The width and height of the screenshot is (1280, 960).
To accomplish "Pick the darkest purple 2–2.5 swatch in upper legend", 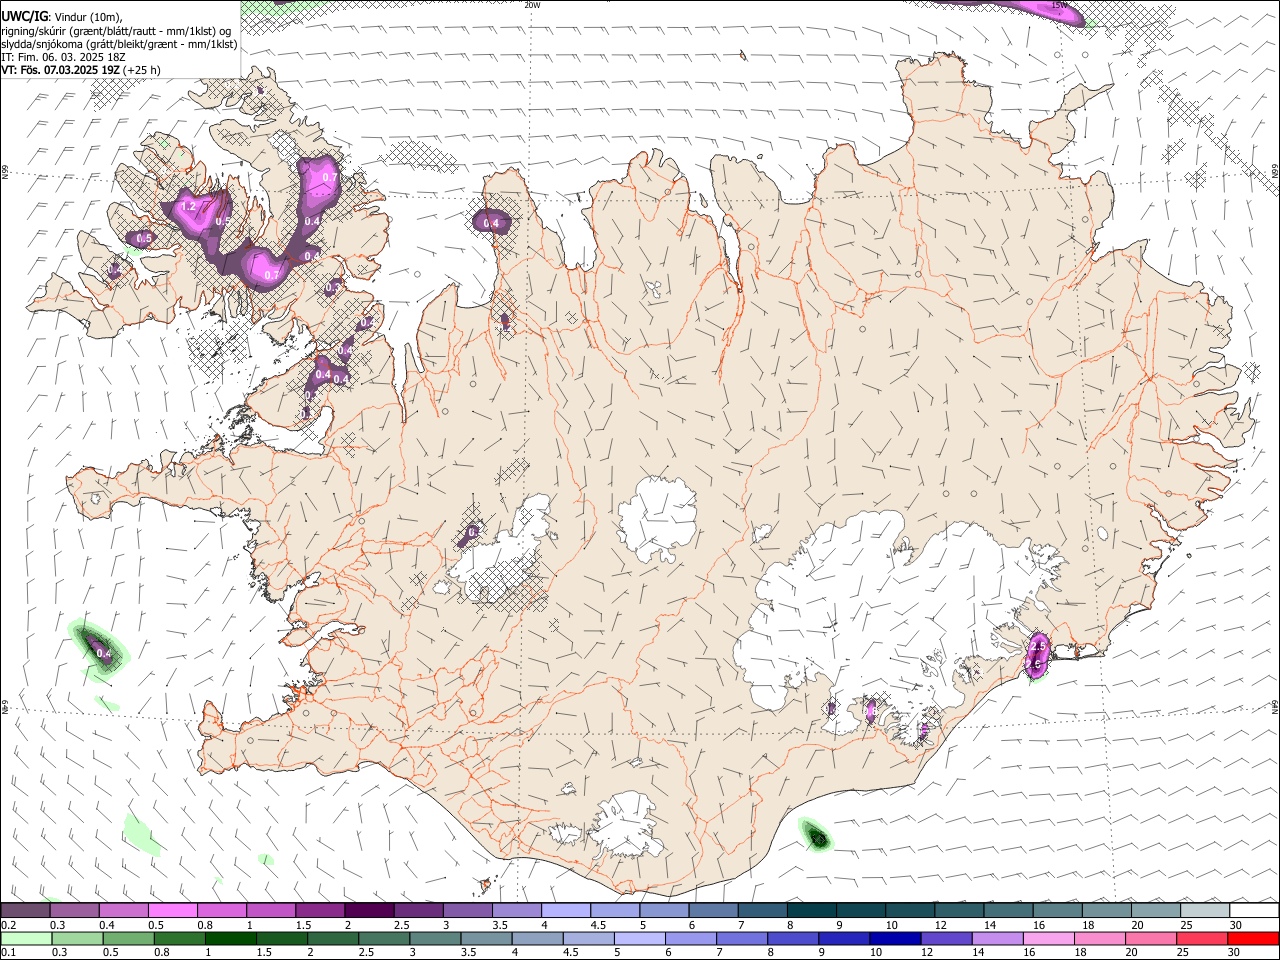I will point(369,910).
